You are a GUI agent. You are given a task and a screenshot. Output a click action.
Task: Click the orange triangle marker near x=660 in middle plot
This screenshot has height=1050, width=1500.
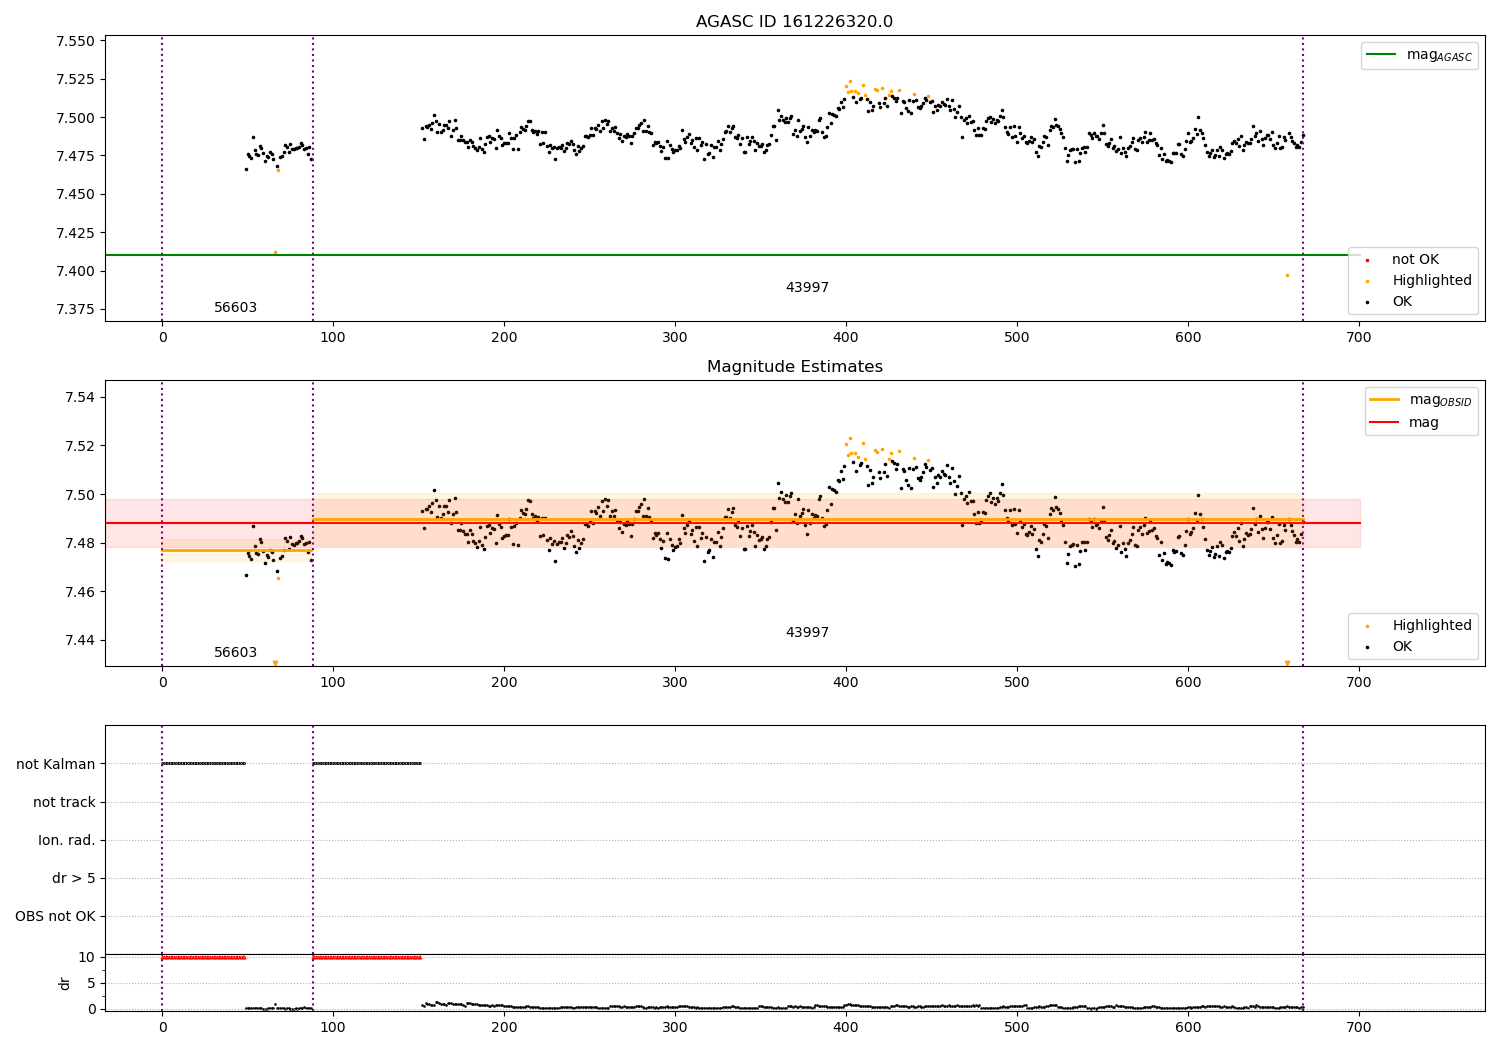click(1287, 663)
